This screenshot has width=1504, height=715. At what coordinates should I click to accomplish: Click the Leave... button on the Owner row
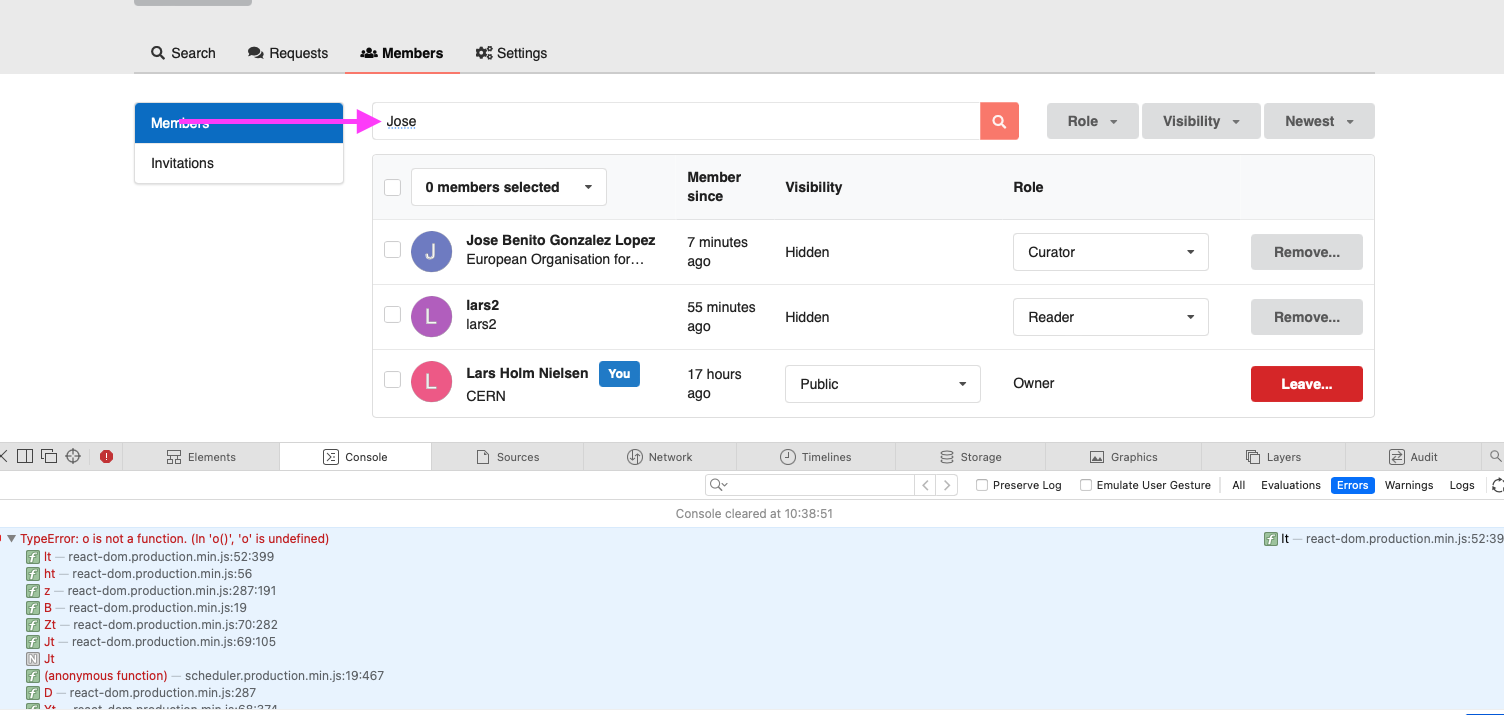click(1306, 383)
